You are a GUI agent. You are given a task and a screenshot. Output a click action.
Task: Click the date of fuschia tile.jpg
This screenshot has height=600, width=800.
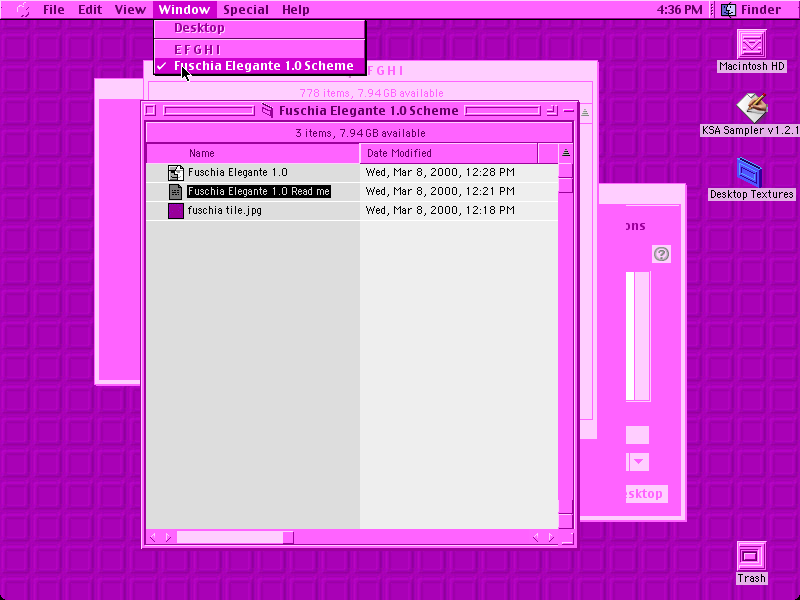pos(440,210)
